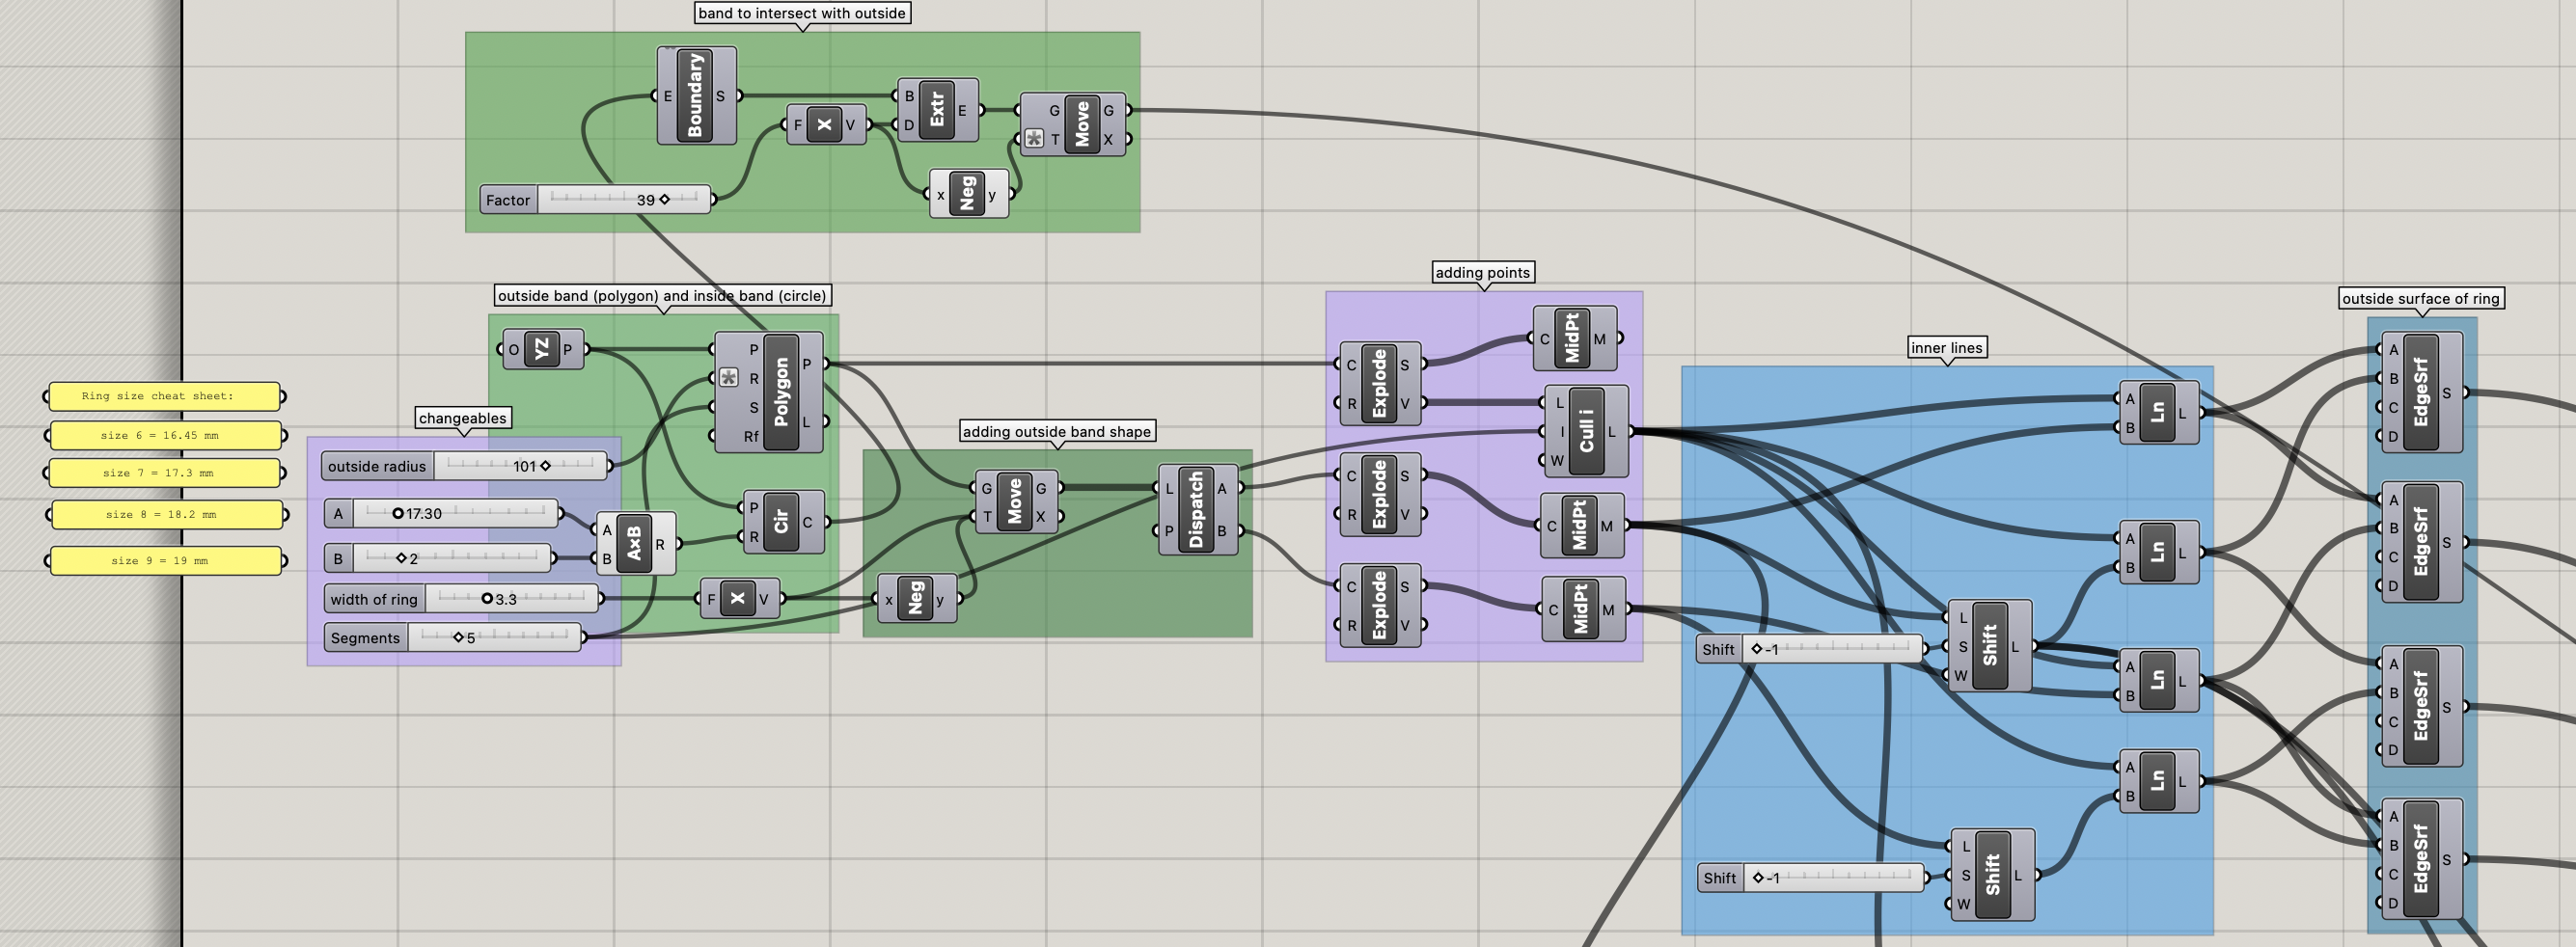Select the Cir circle component
This screenshot has height=947, width=2576.
coord(781,521)
